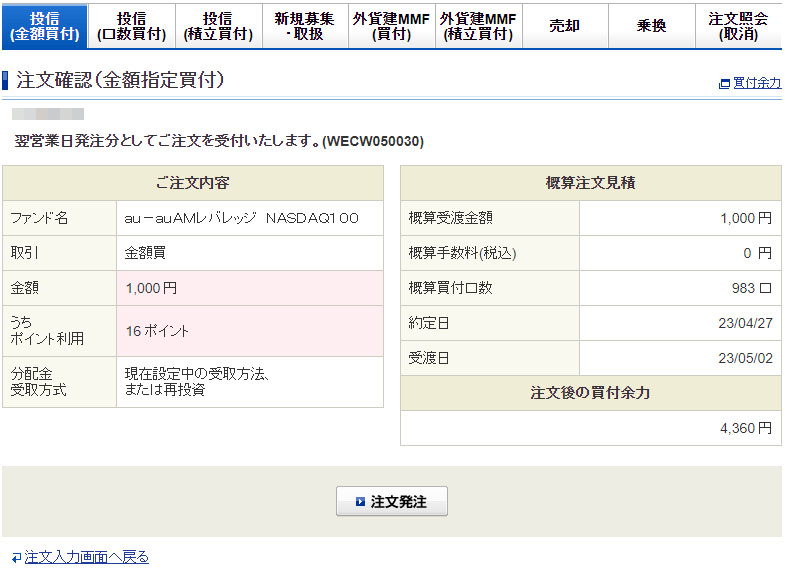
Task: Click the back arrow icon before 注文入力画面へ戻る
Action: 16,557
